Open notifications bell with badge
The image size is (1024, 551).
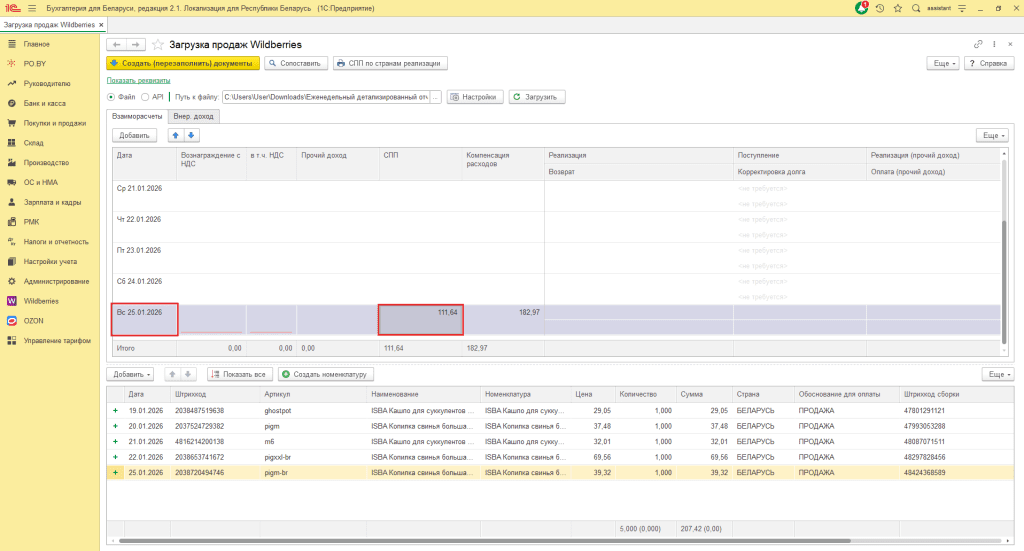[862, 8]
